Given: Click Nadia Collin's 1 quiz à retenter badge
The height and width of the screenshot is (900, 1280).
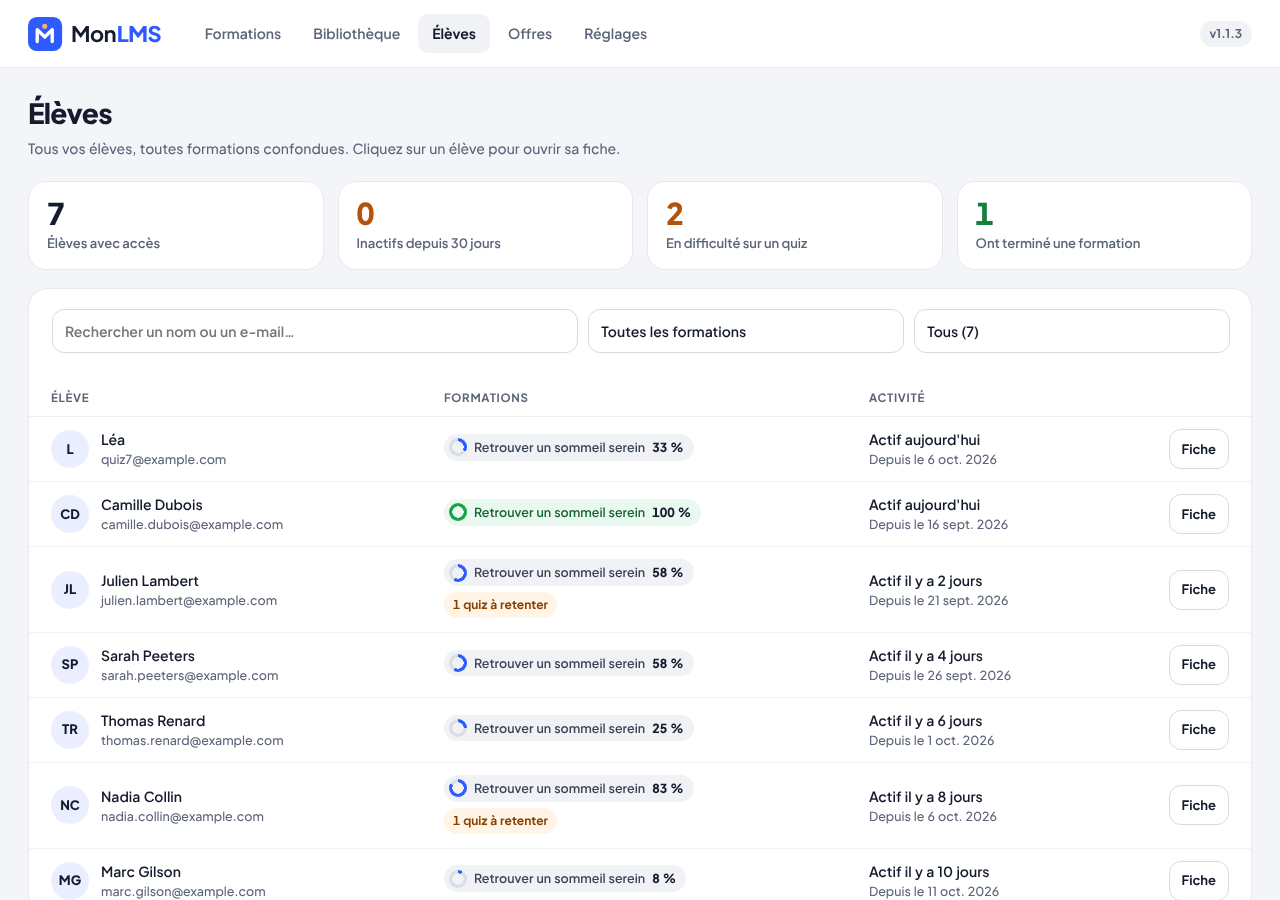Looking at the screenshot, I should [501, 821].
